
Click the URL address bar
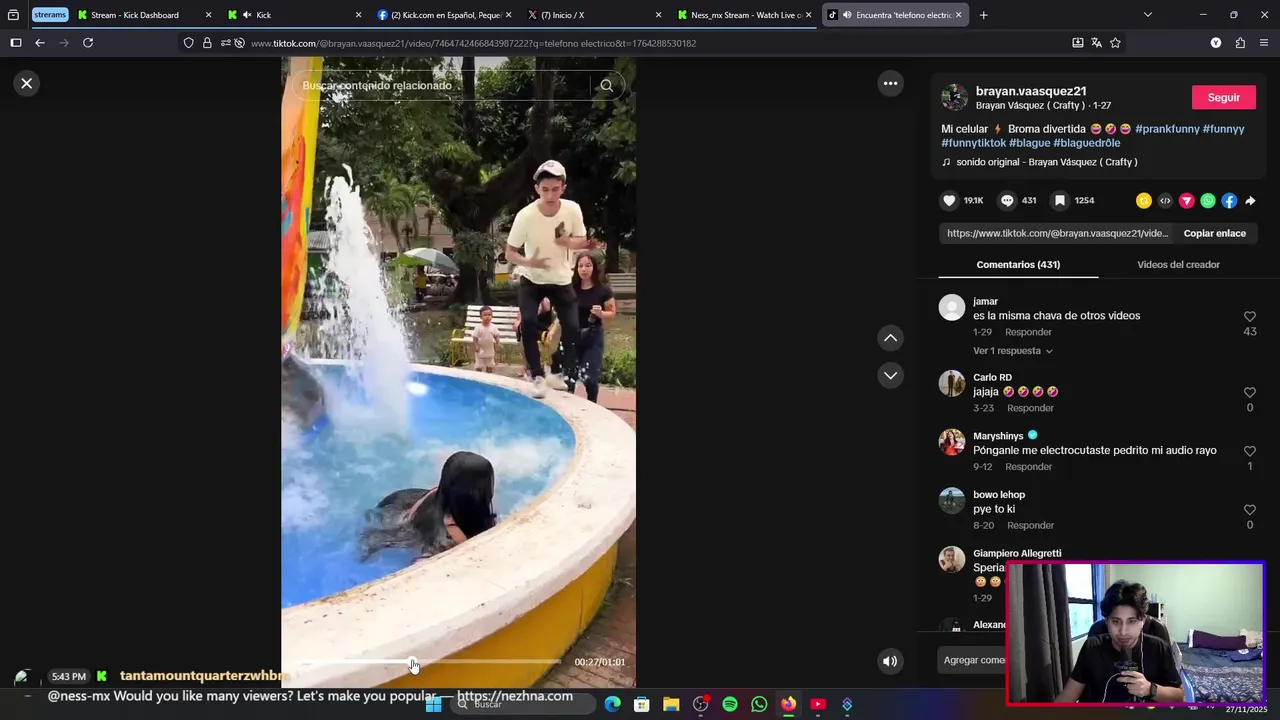(x=650, y=43)
